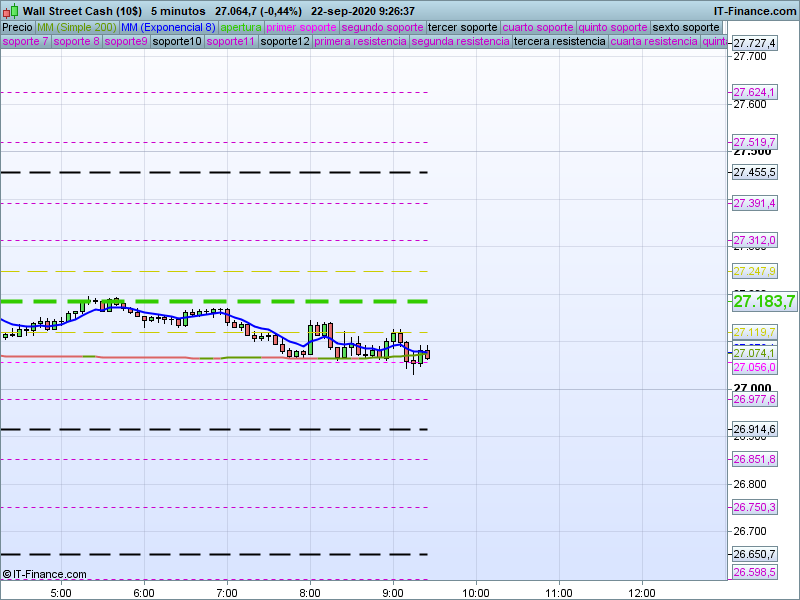Click the quinto soporte label
The image size is (800, 600).
click(613, 27)
